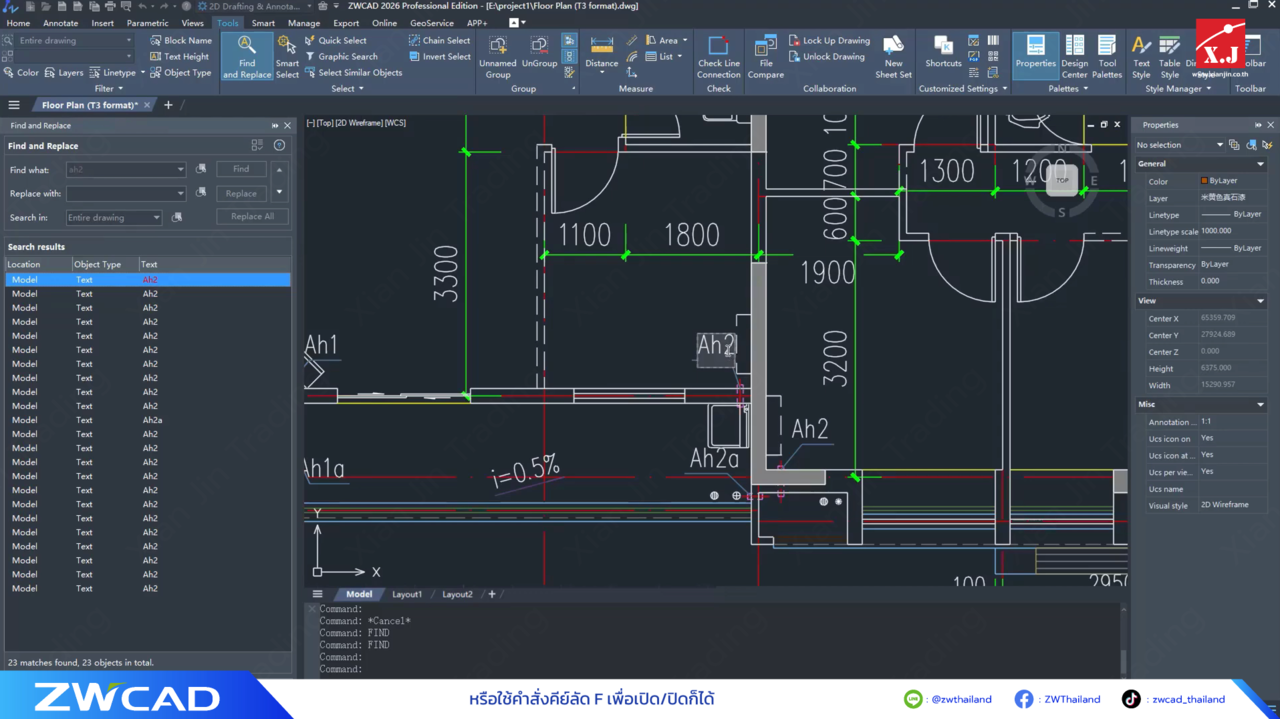Image resolution: width=1280 pixels, height=719 pixels.
Task: Use Invert Select tool
Action: 439,57
